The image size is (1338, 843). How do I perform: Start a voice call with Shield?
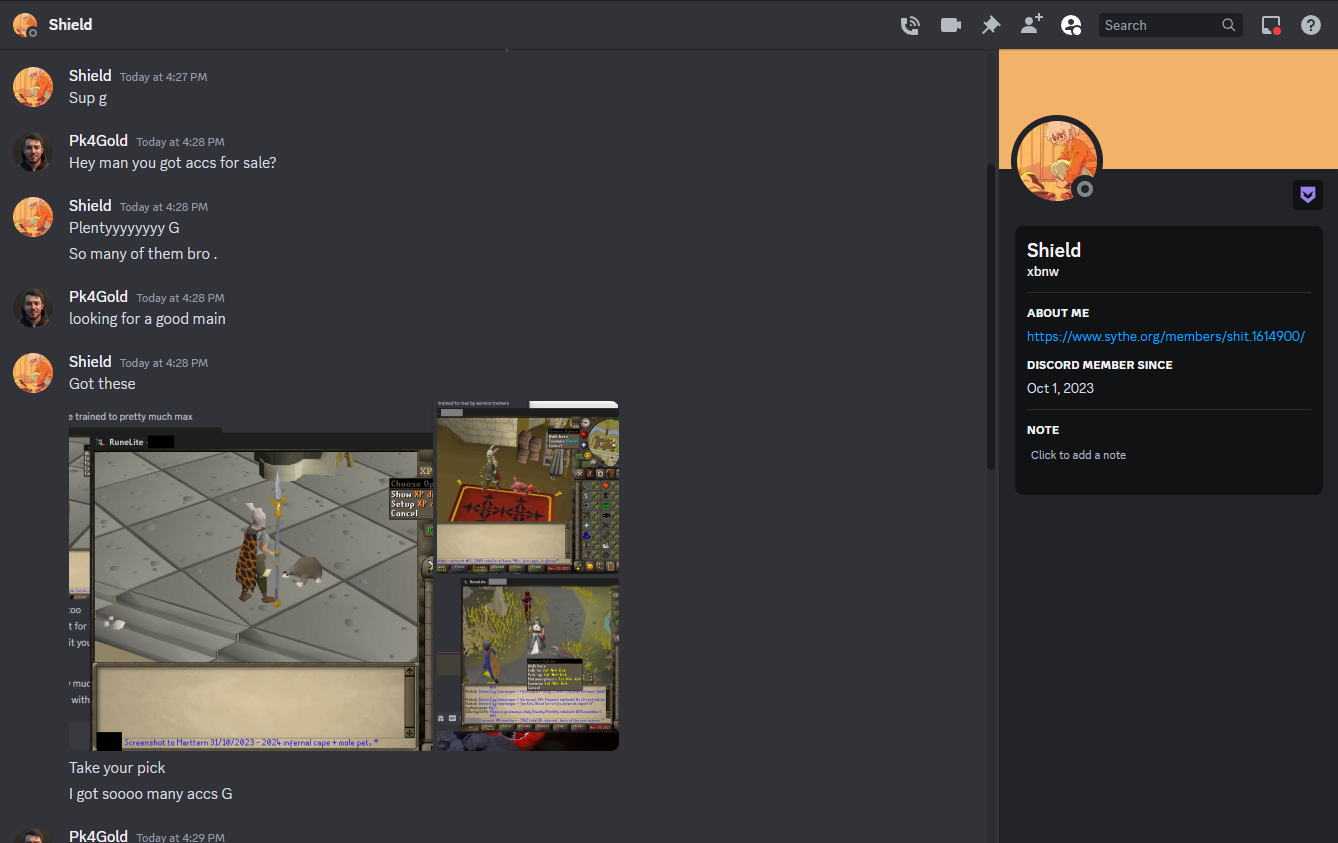pos(910,25)
